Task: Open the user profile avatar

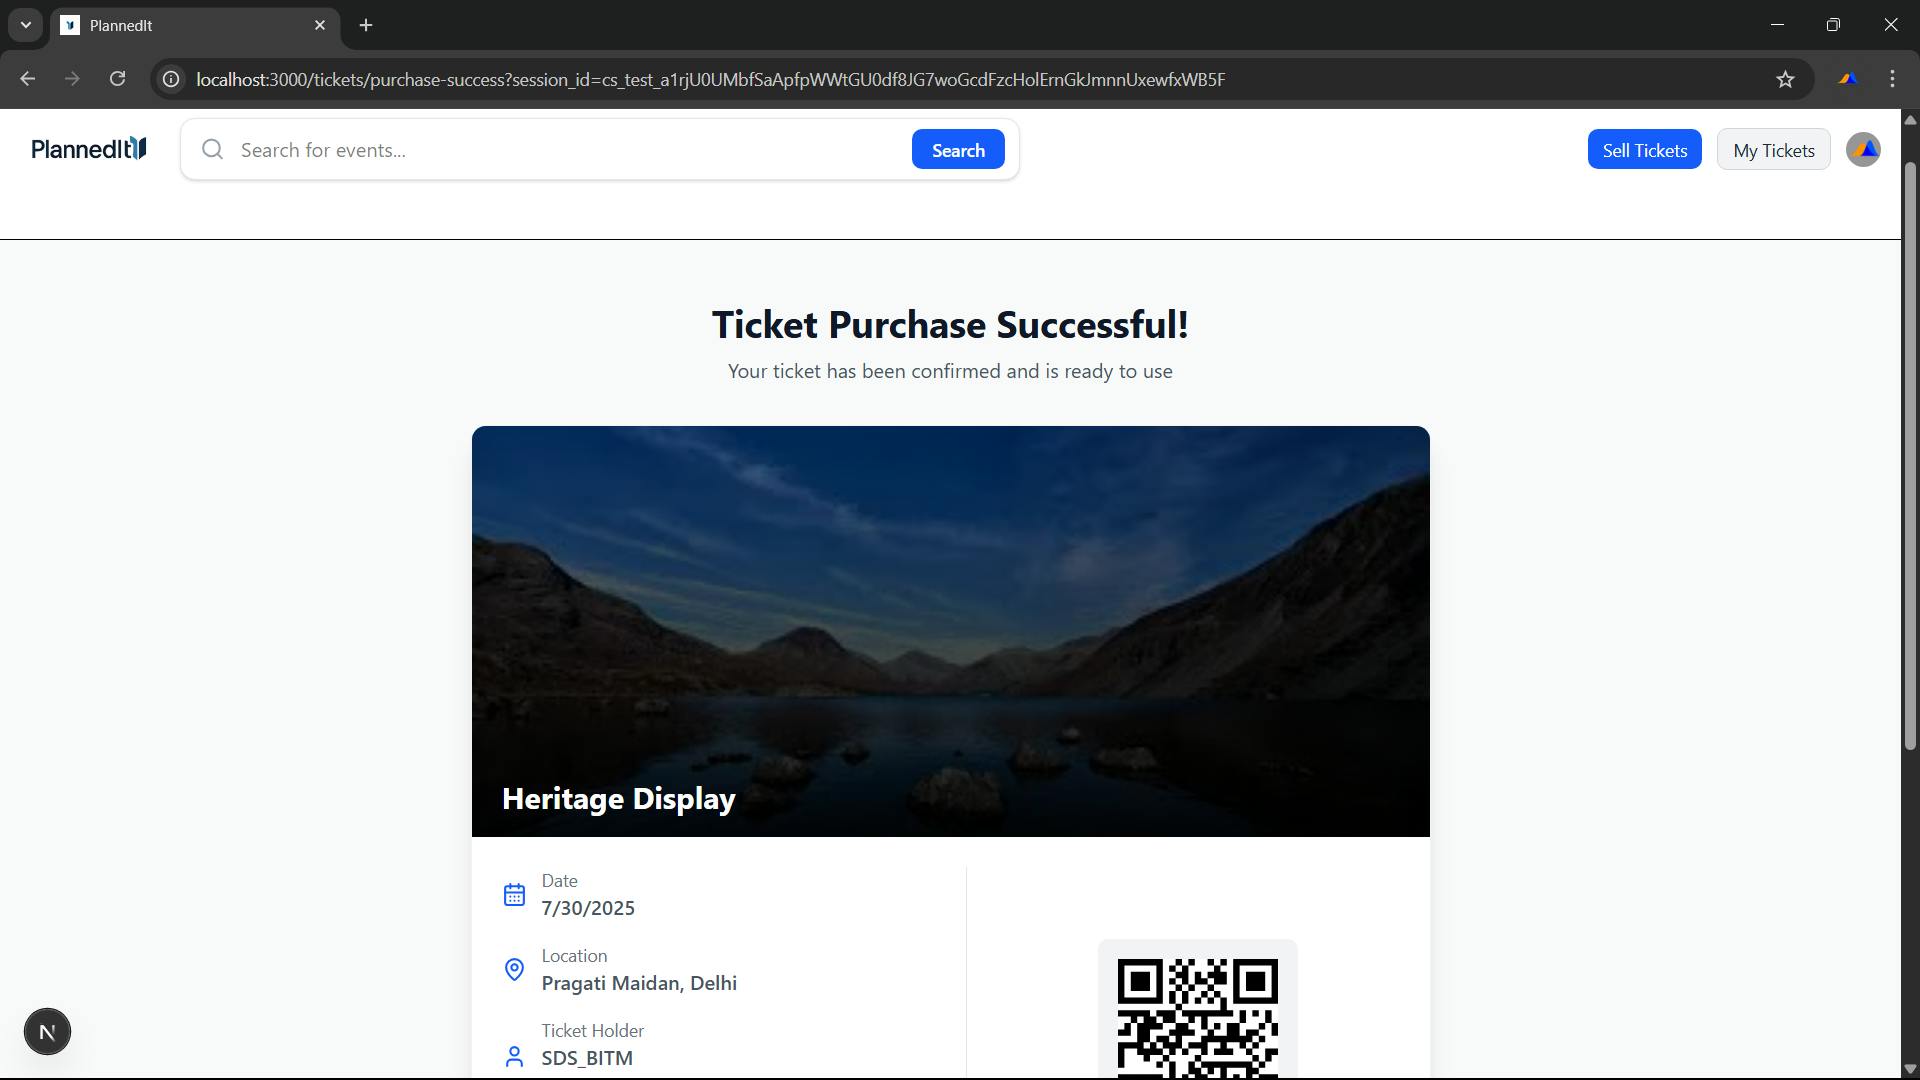Action: click(1863, 150)
